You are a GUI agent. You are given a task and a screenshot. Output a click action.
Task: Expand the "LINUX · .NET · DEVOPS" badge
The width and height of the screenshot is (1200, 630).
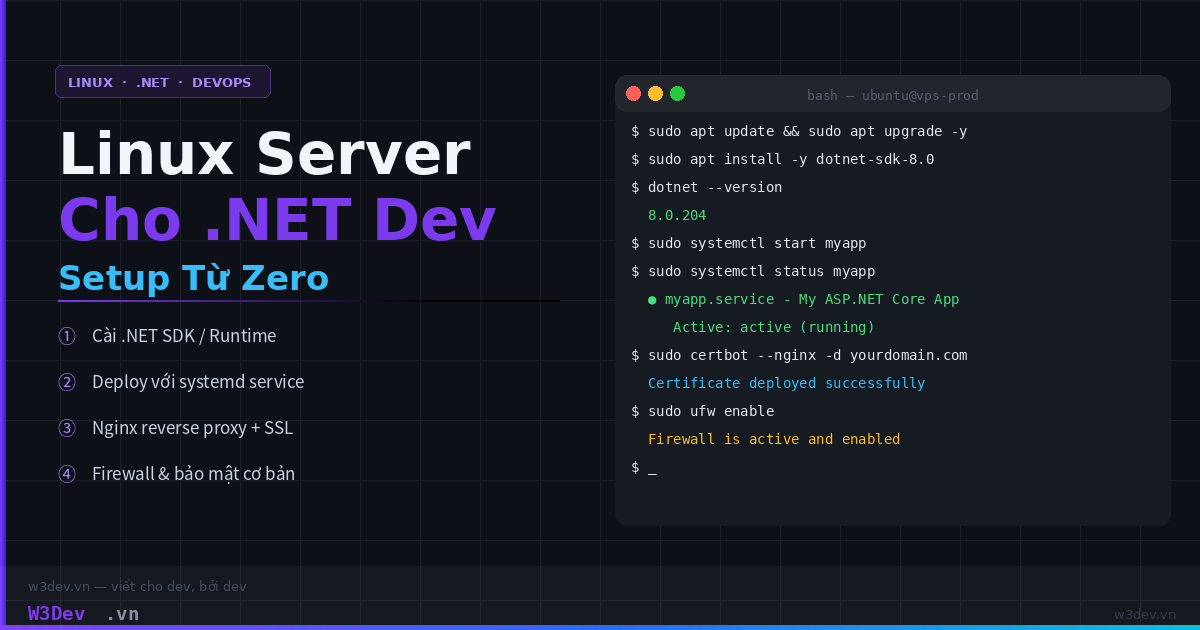pos(162,82)
